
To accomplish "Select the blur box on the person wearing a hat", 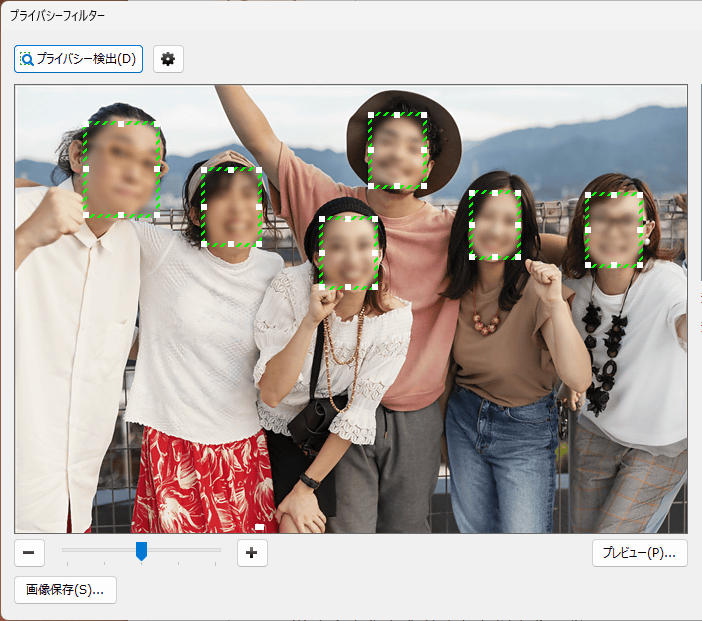I will coord(397,151).
